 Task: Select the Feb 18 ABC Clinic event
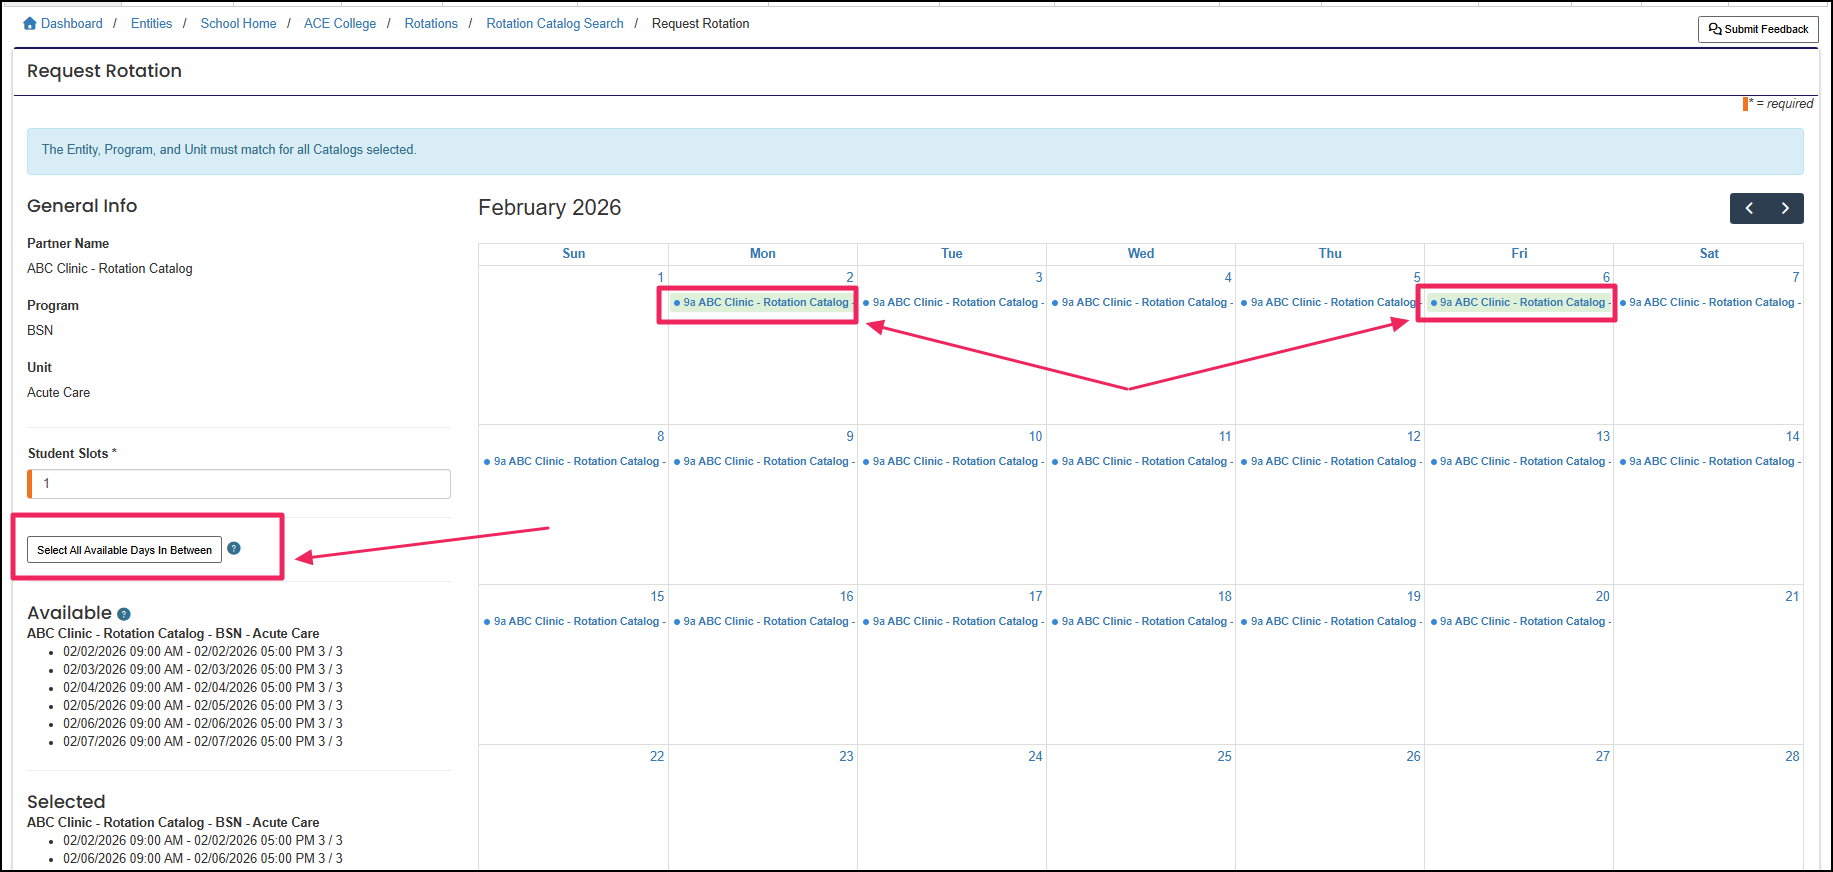coord(1141,621)
